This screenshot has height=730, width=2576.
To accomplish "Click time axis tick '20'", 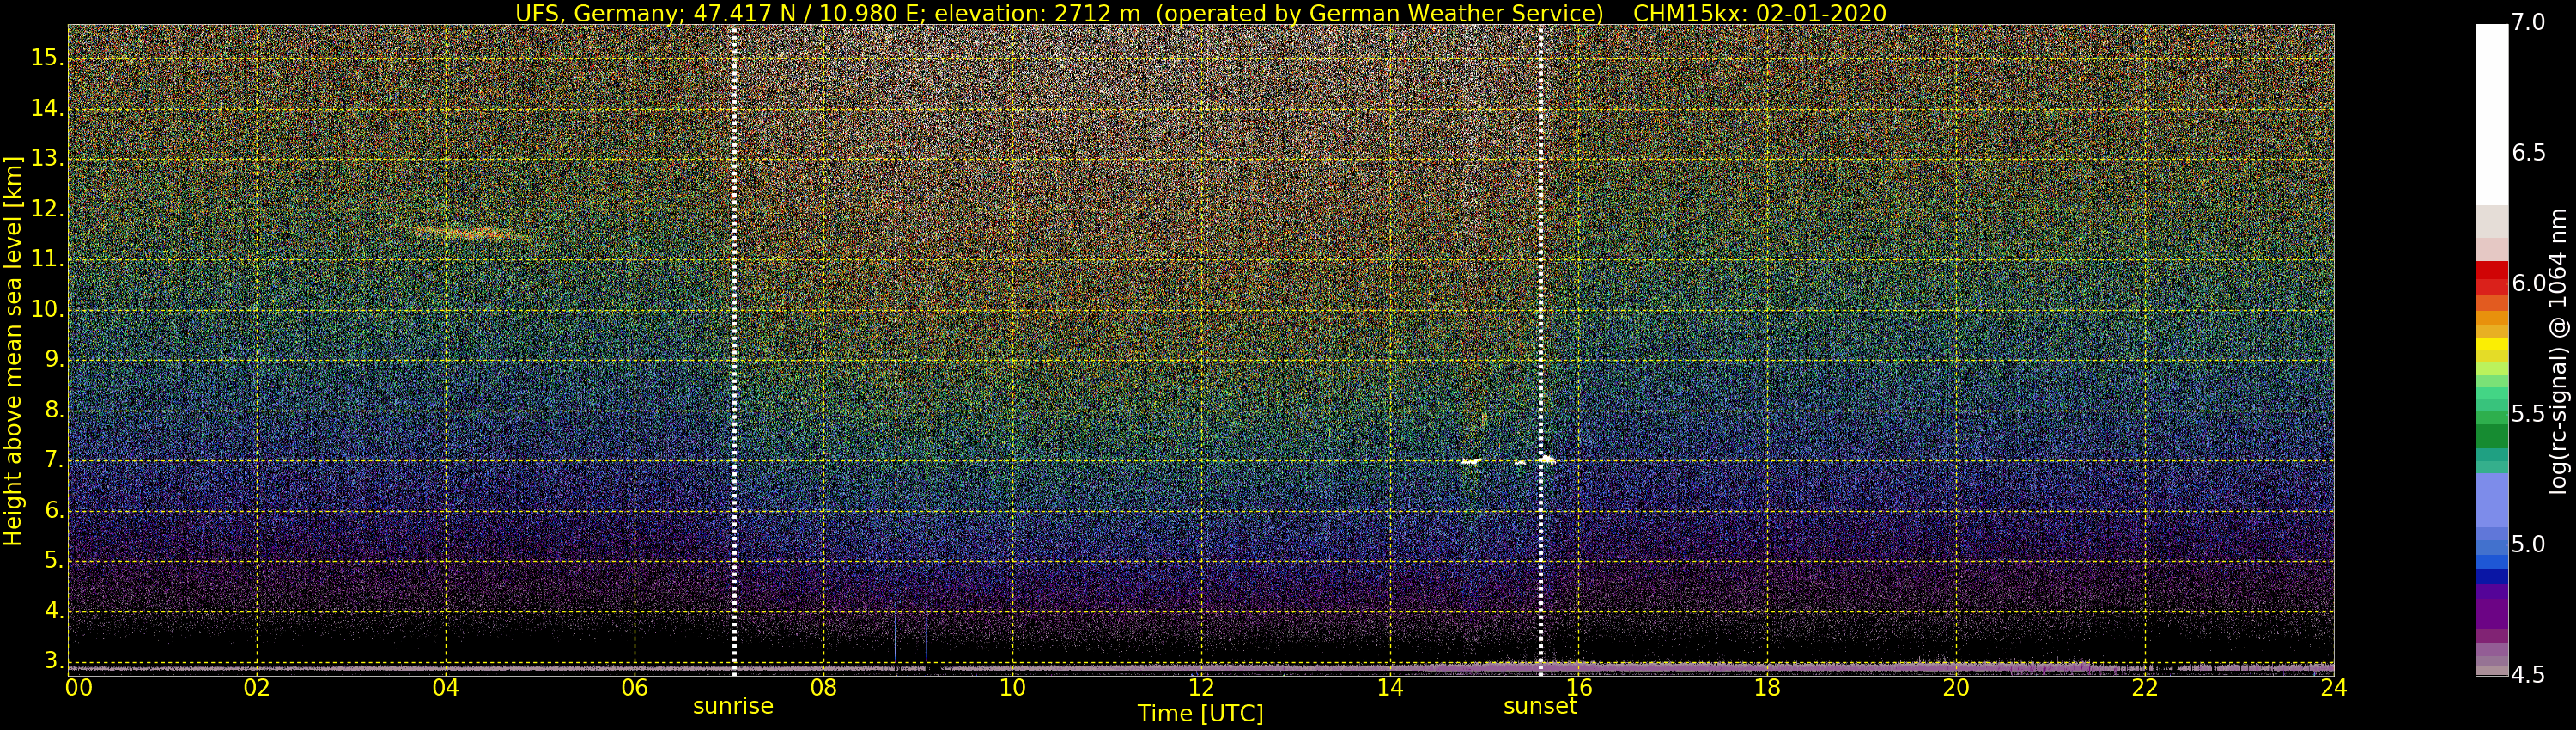I will tap(1956, 688).
